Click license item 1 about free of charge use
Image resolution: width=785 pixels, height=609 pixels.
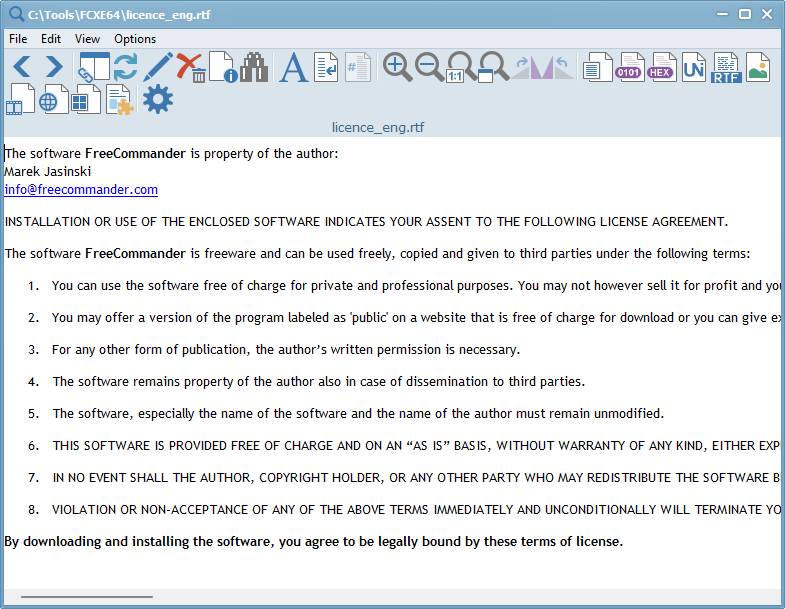[416, 285]
